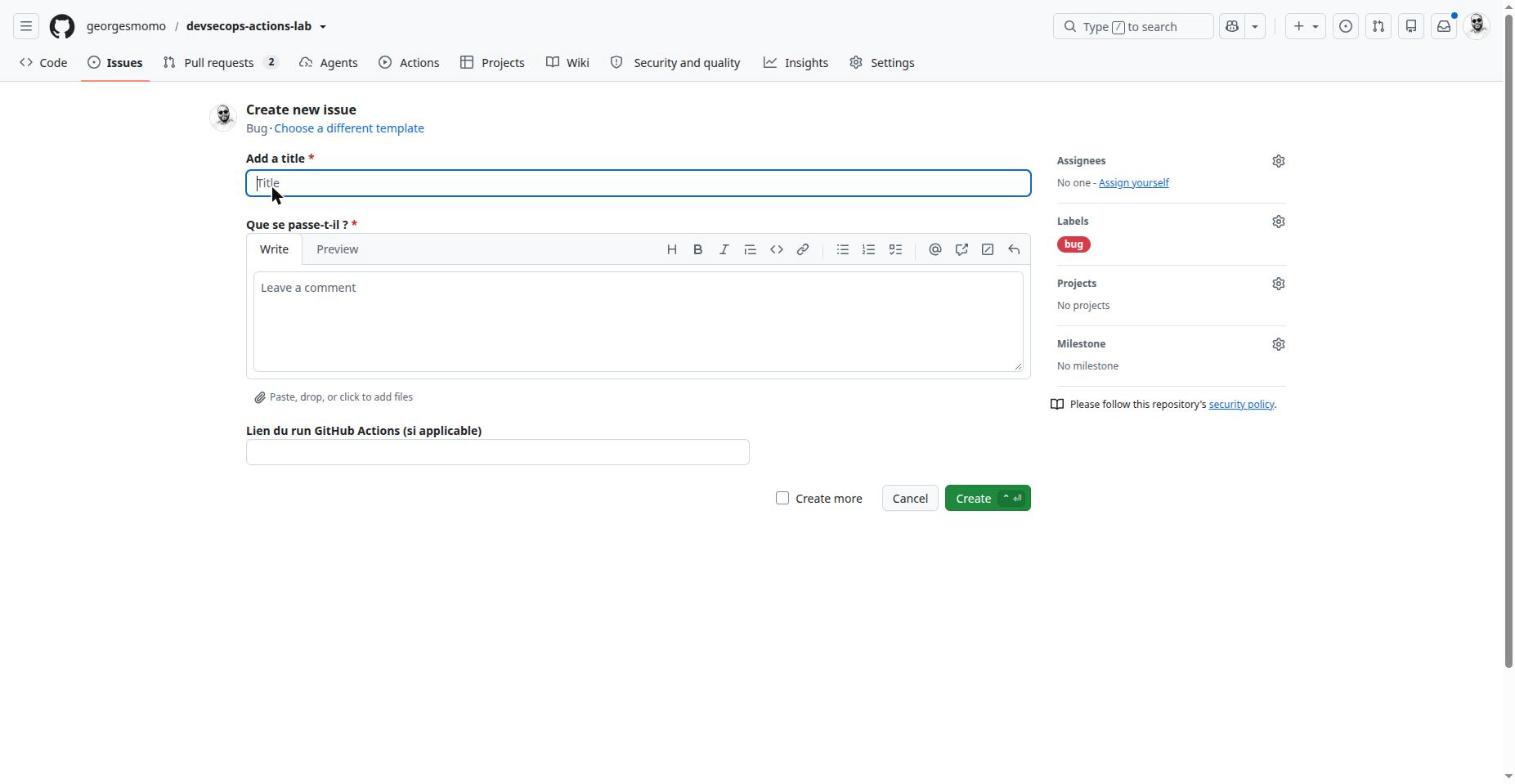Click the green Create button

coord(987,498)
